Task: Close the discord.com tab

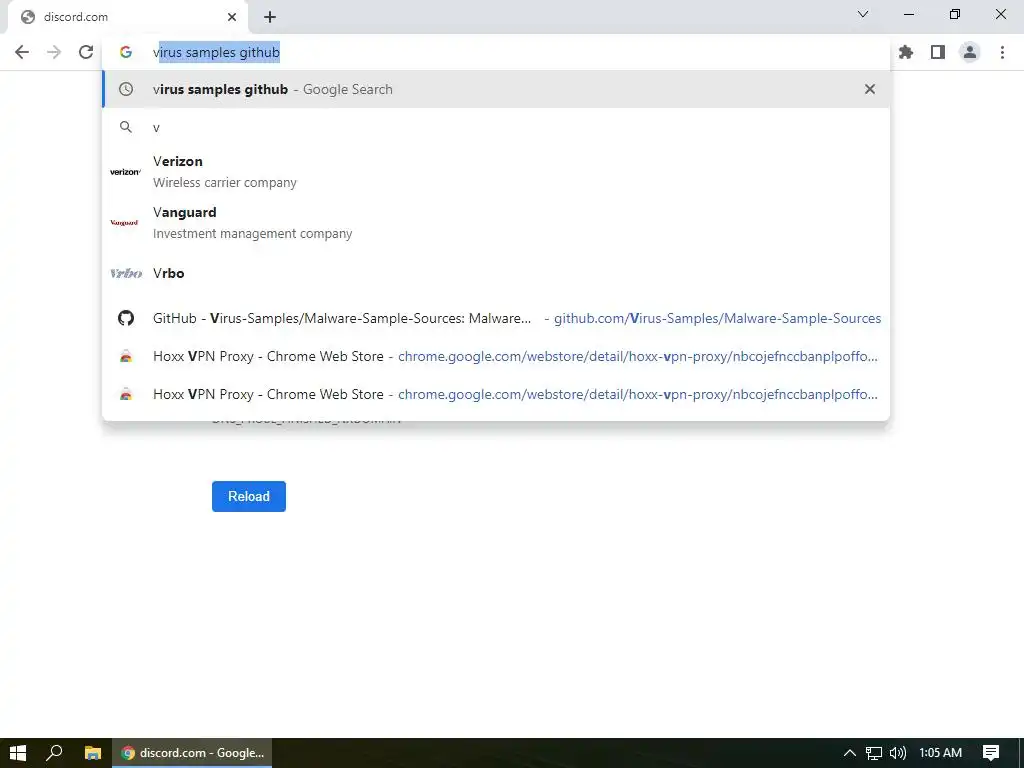Action: pyautogui.click(x=232, y=17)
